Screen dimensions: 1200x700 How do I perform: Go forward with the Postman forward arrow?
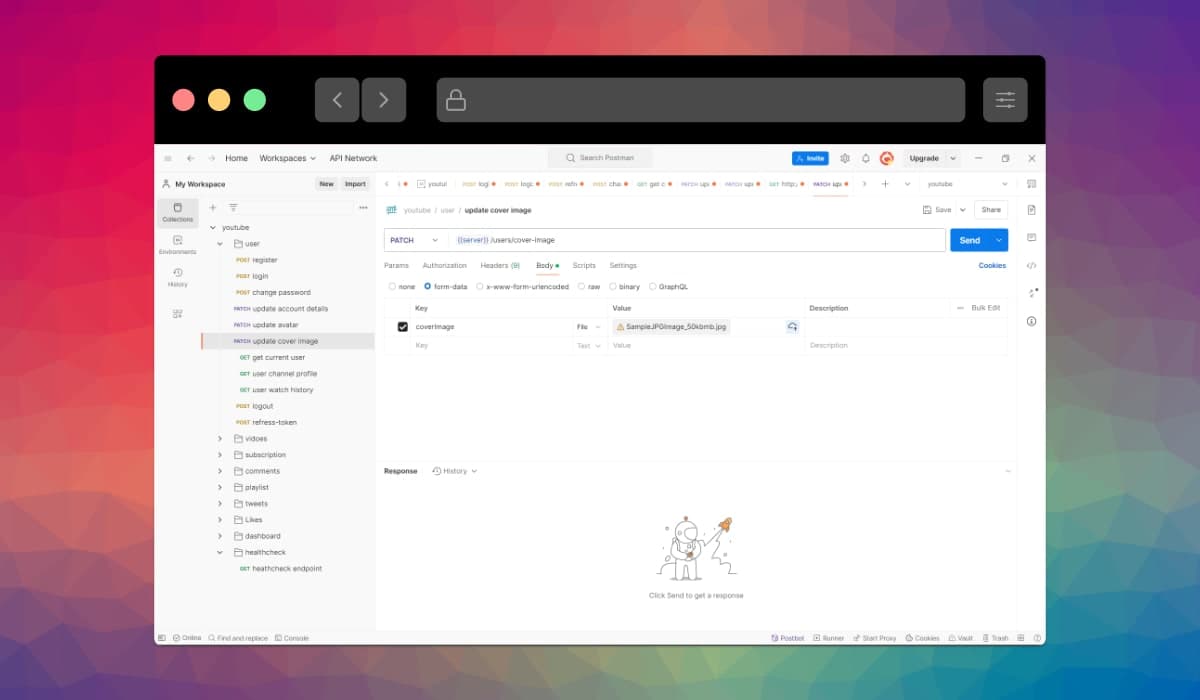tap(211, 158)
